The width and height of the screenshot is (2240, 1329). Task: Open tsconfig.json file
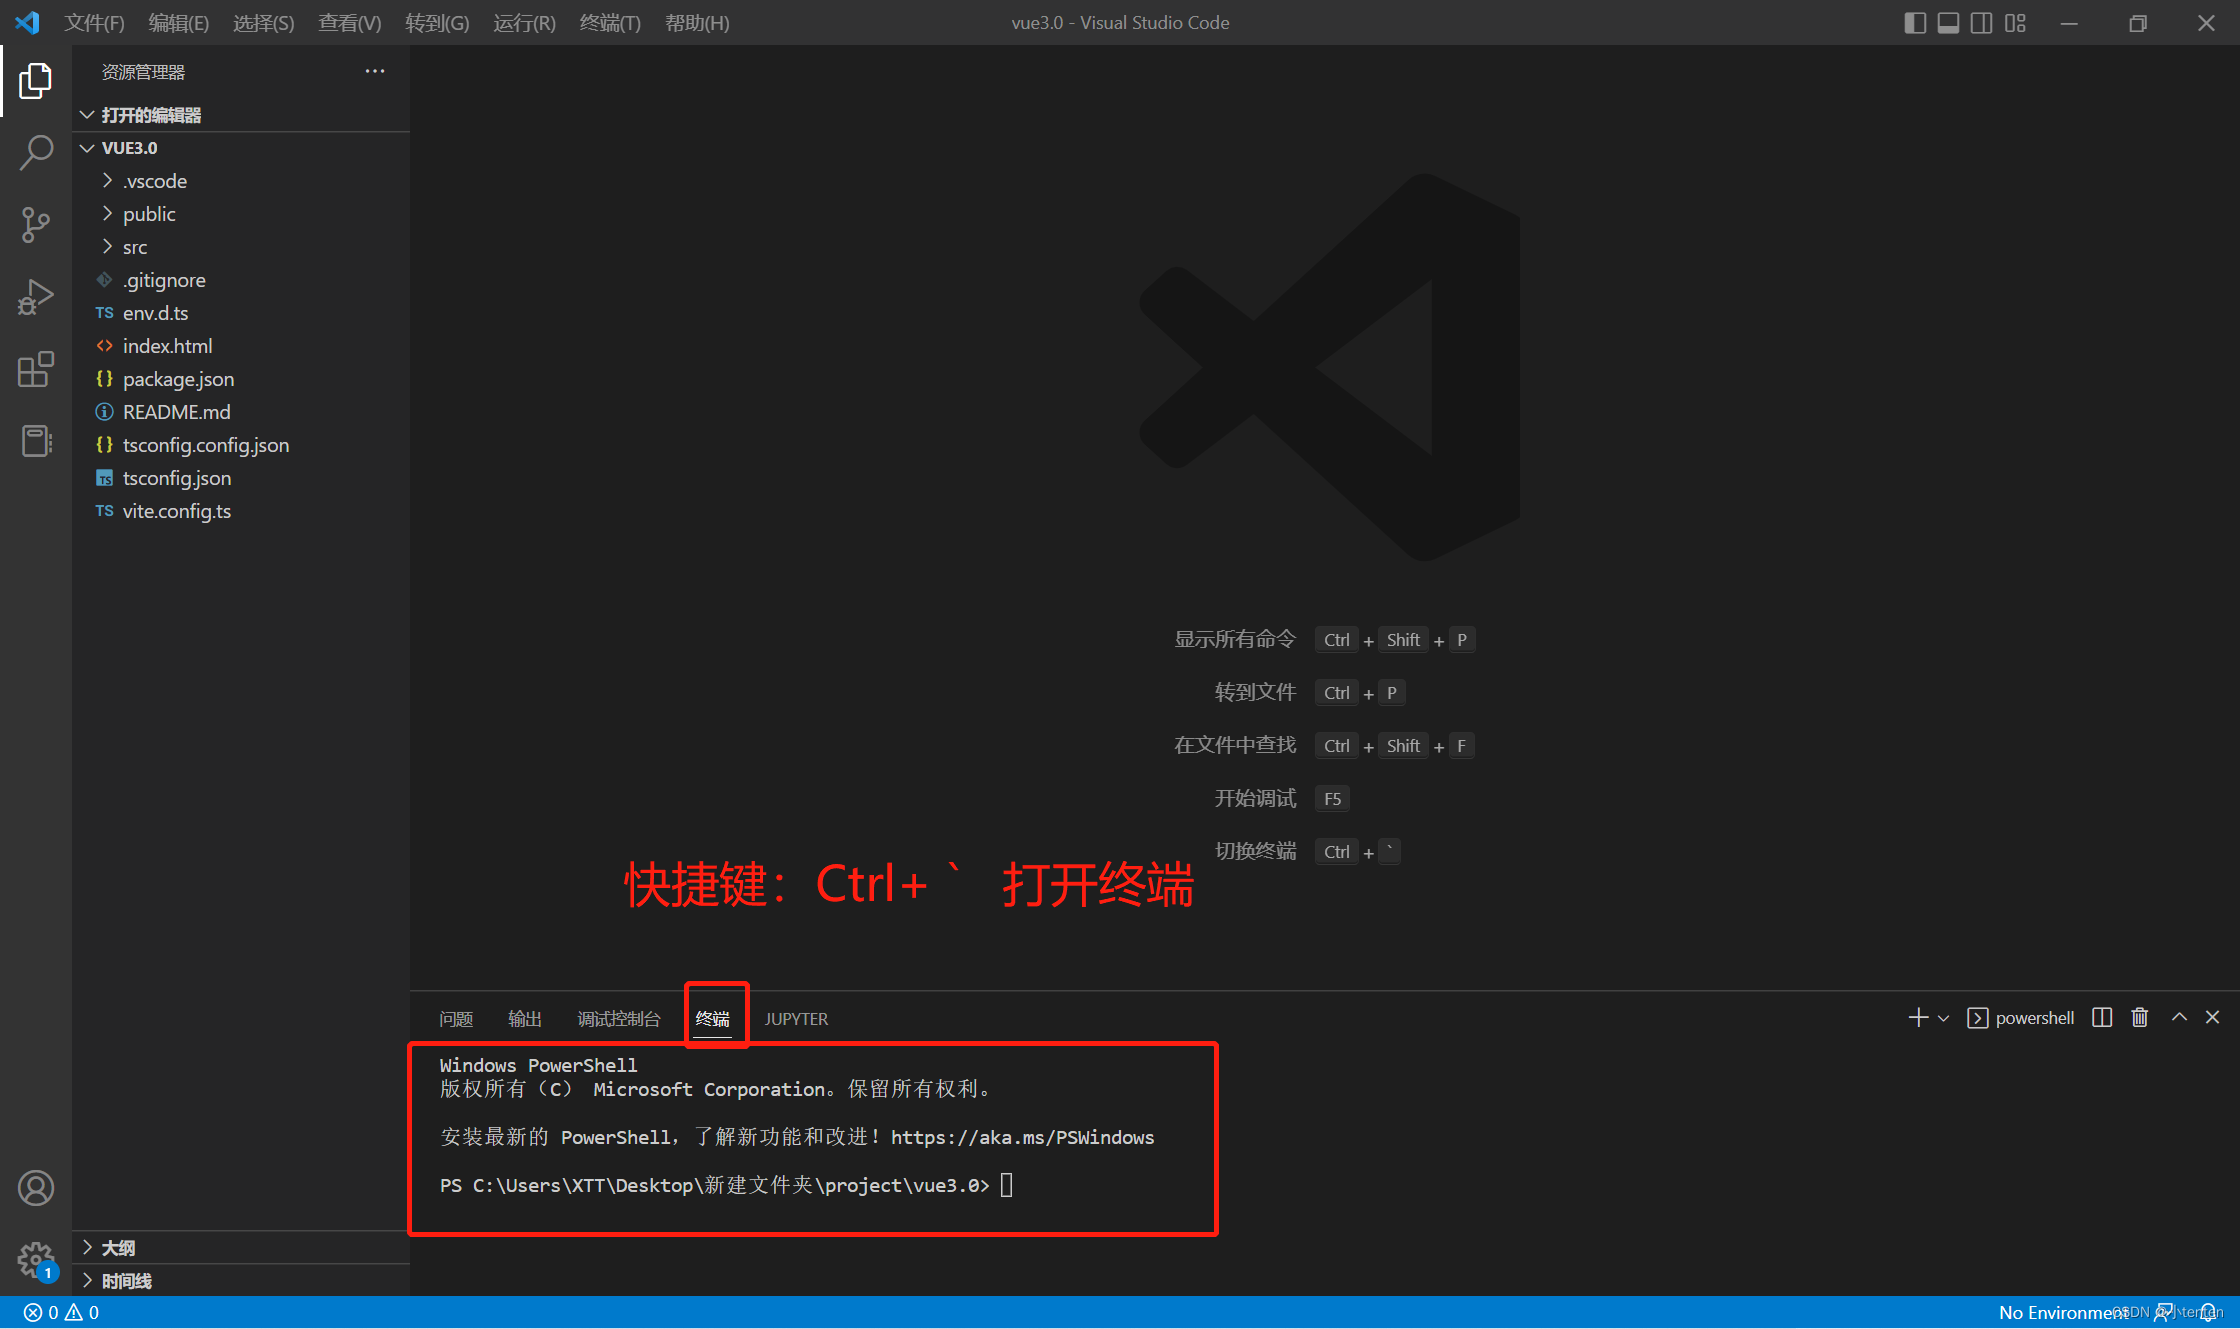241,478
